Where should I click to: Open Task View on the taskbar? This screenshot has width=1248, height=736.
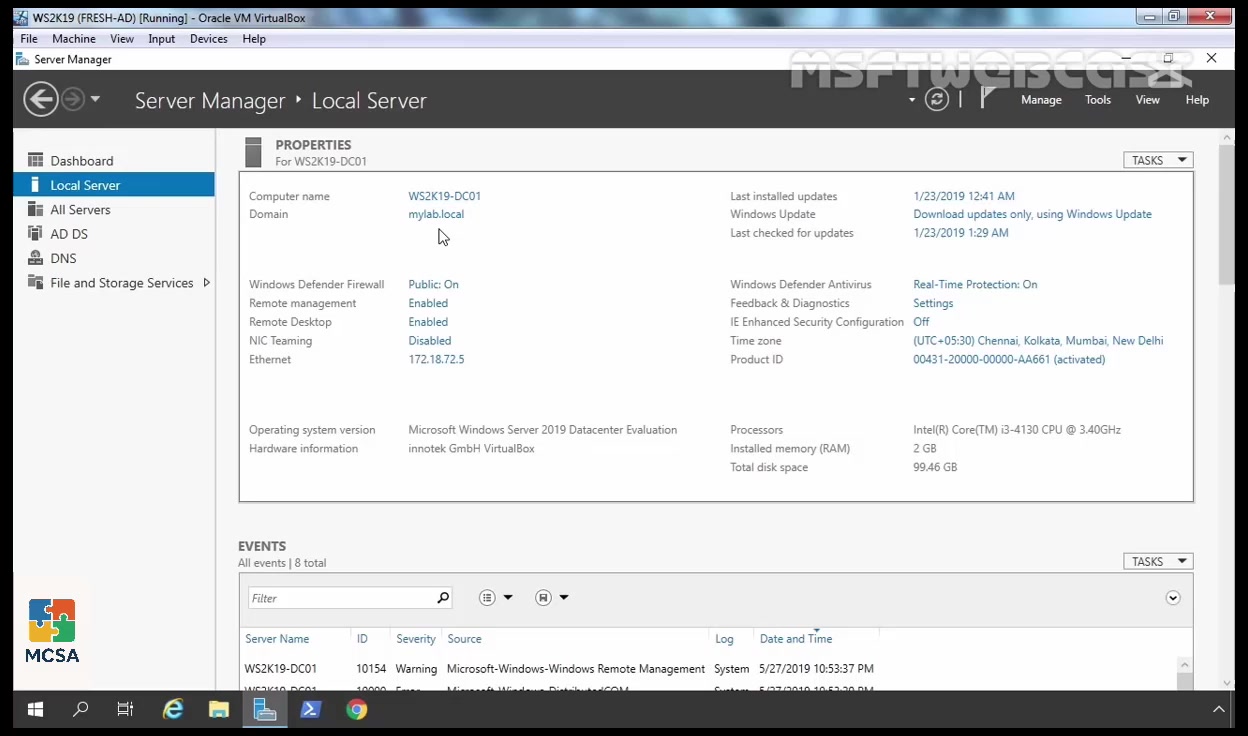click(x=125, y=710)
